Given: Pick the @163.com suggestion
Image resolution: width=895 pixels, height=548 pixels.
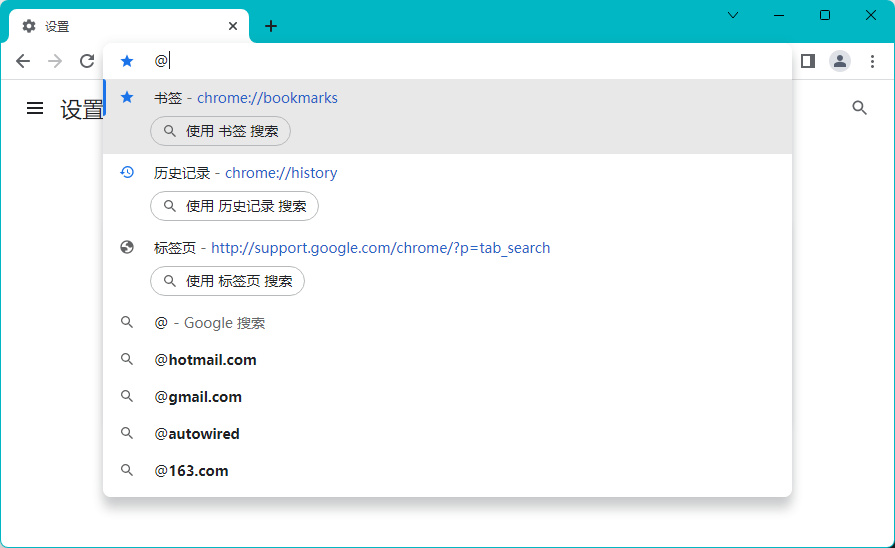Looking at the screenshot, I should tap(191, 471).
